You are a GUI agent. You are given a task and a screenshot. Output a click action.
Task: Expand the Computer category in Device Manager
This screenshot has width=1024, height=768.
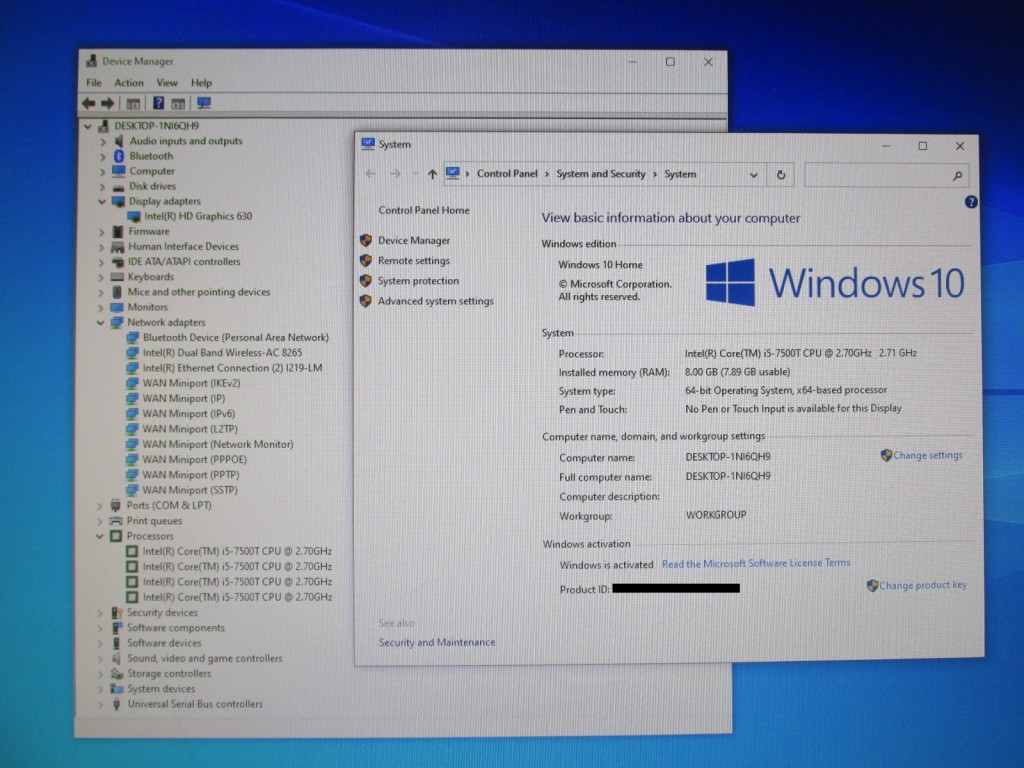[103, 172]
